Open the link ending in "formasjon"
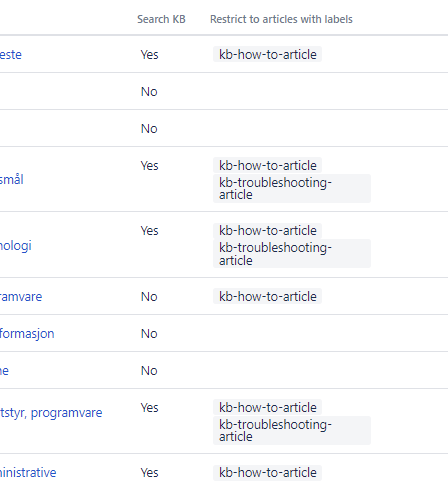 coord(27,334)
